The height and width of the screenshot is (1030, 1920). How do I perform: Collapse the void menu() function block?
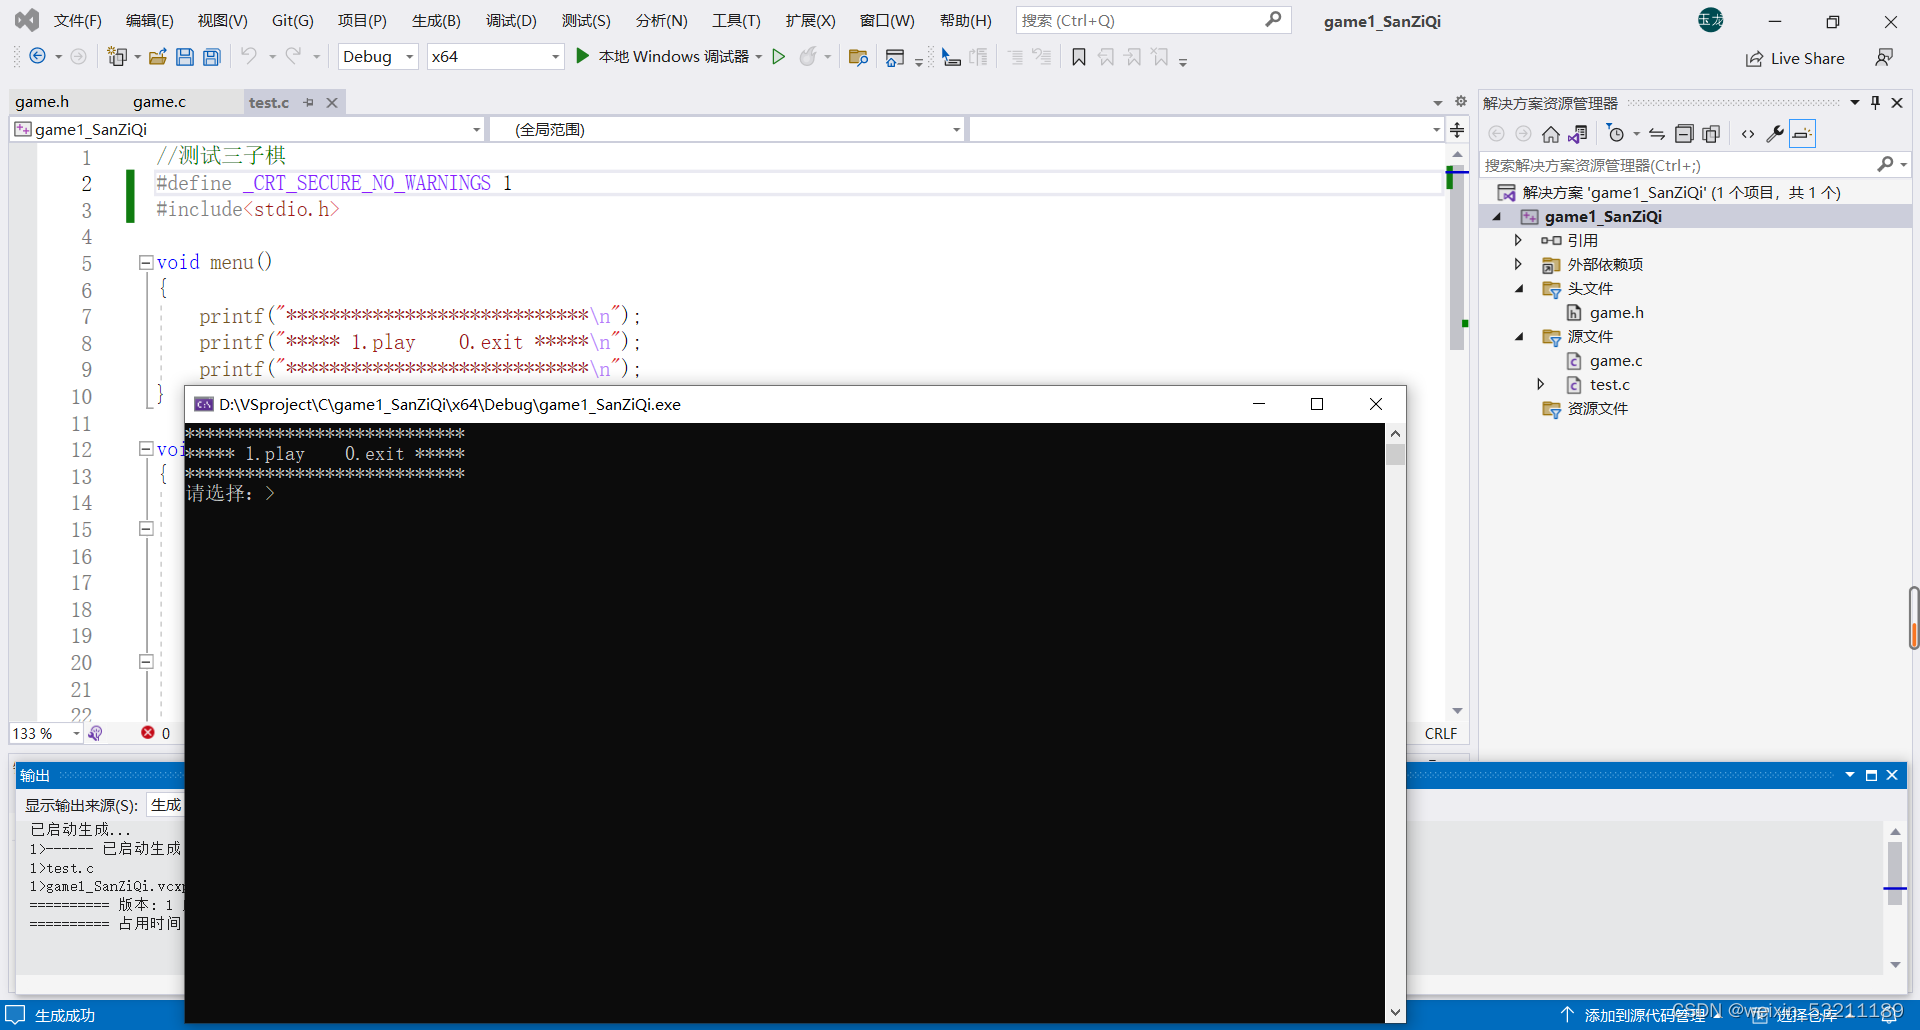146,262
